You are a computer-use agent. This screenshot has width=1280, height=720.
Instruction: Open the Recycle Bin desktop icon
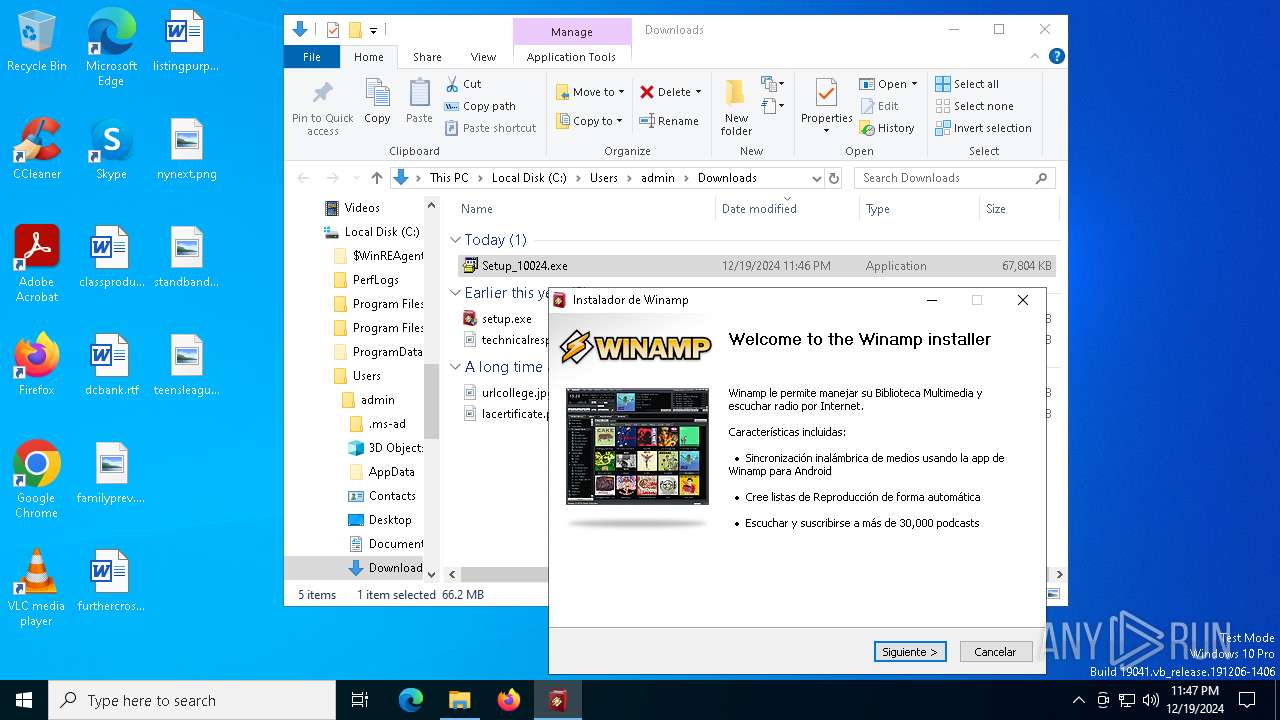37,42
